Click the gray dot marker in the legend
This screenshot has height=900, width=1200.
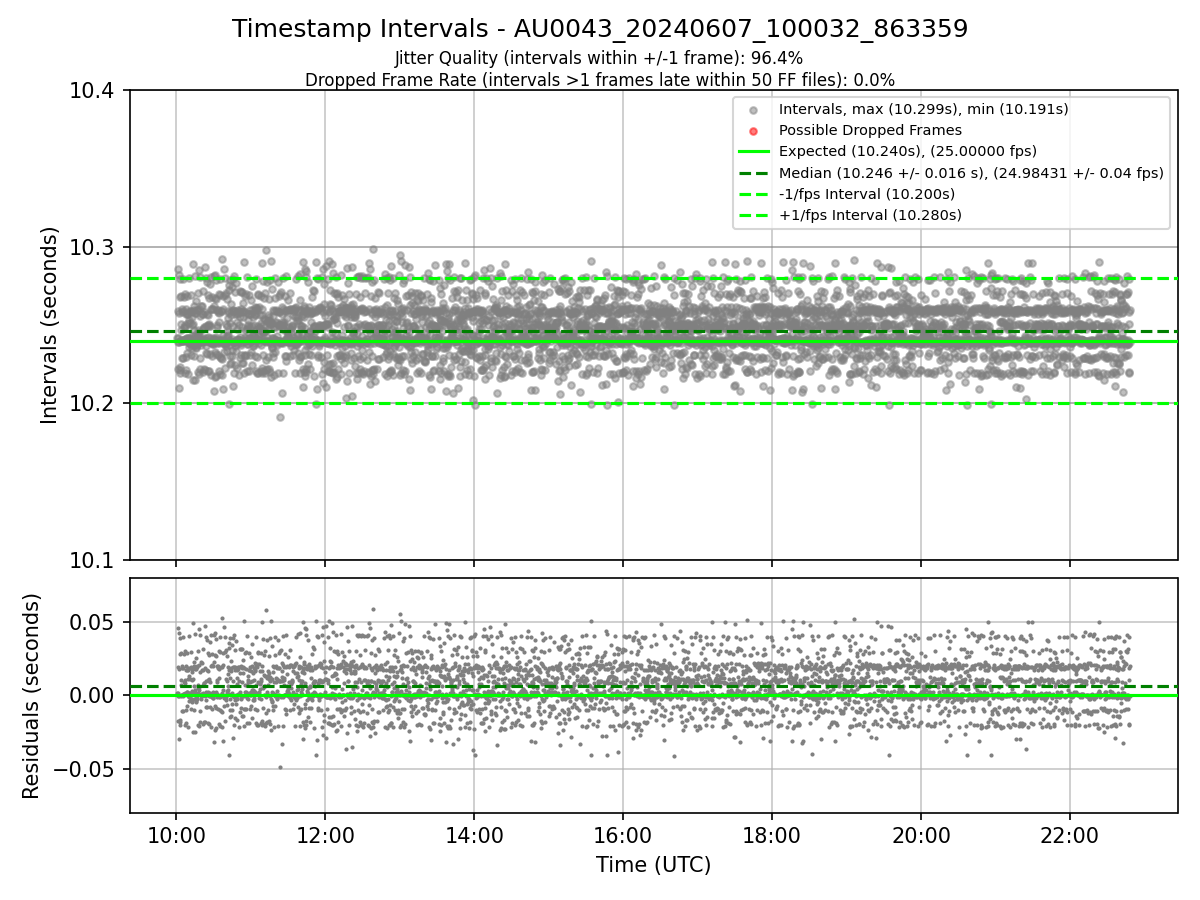(754, 110)
